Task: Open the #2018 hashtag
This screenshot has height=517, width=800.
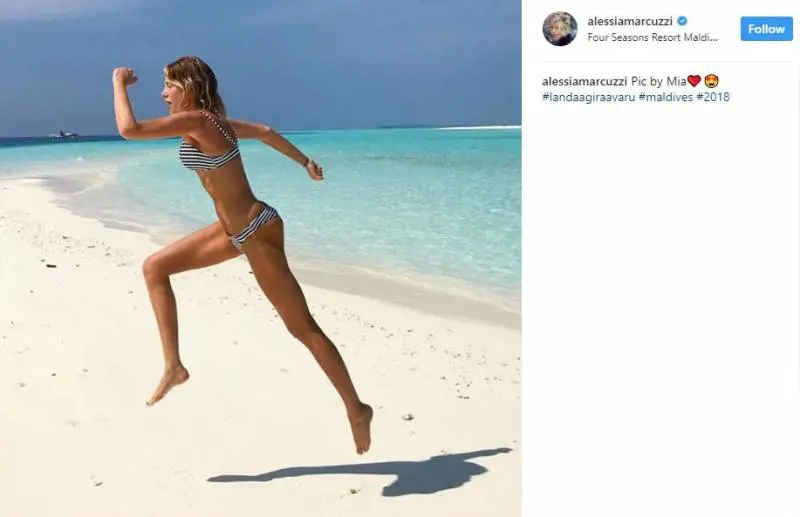Action: pos(713,97)
